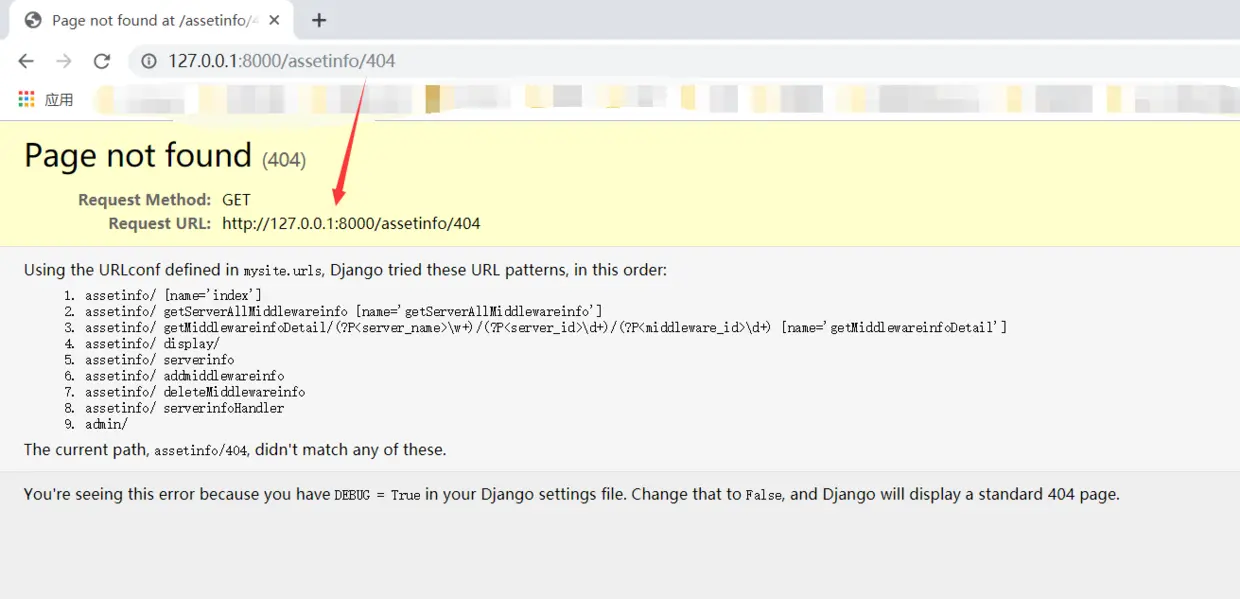Click 'False' in the settings explanation

click(x=763, y=495)
